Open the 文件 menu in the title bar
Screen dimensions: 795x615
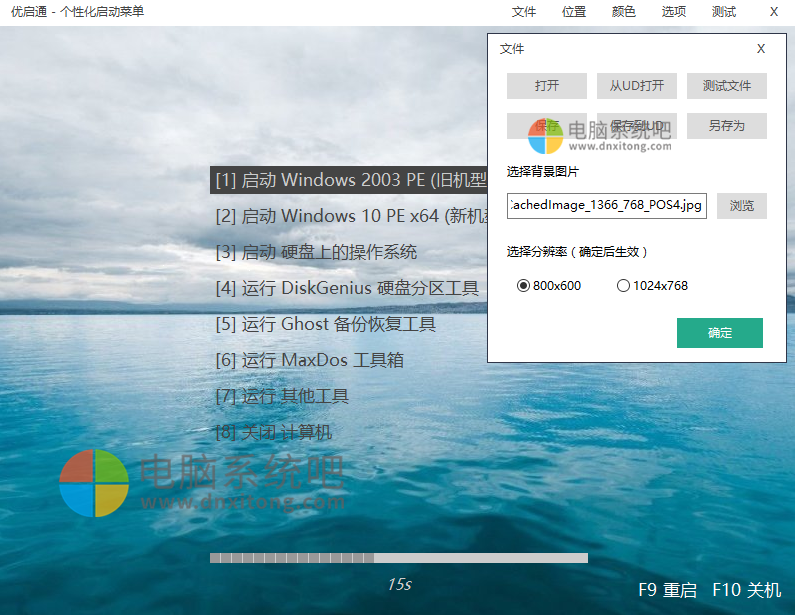point(523,12)
